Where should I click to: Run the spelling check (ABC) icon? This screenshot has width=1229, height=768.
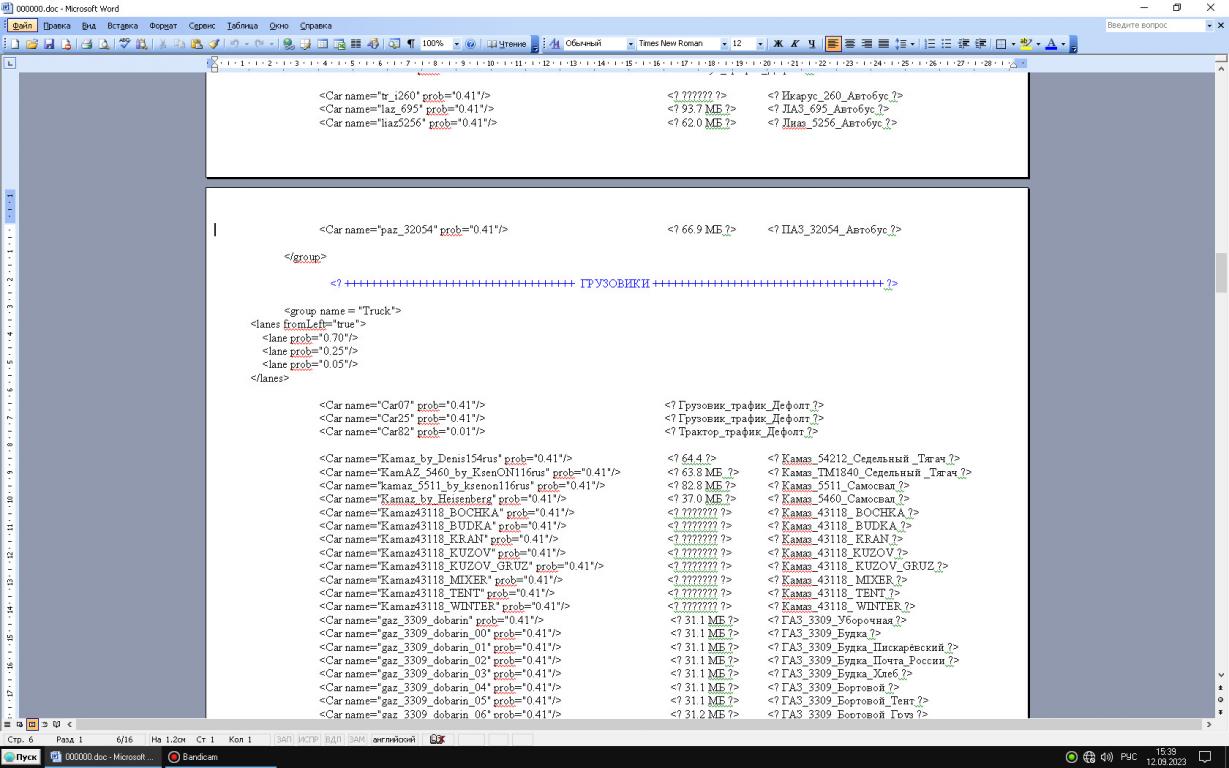[126, 44]
